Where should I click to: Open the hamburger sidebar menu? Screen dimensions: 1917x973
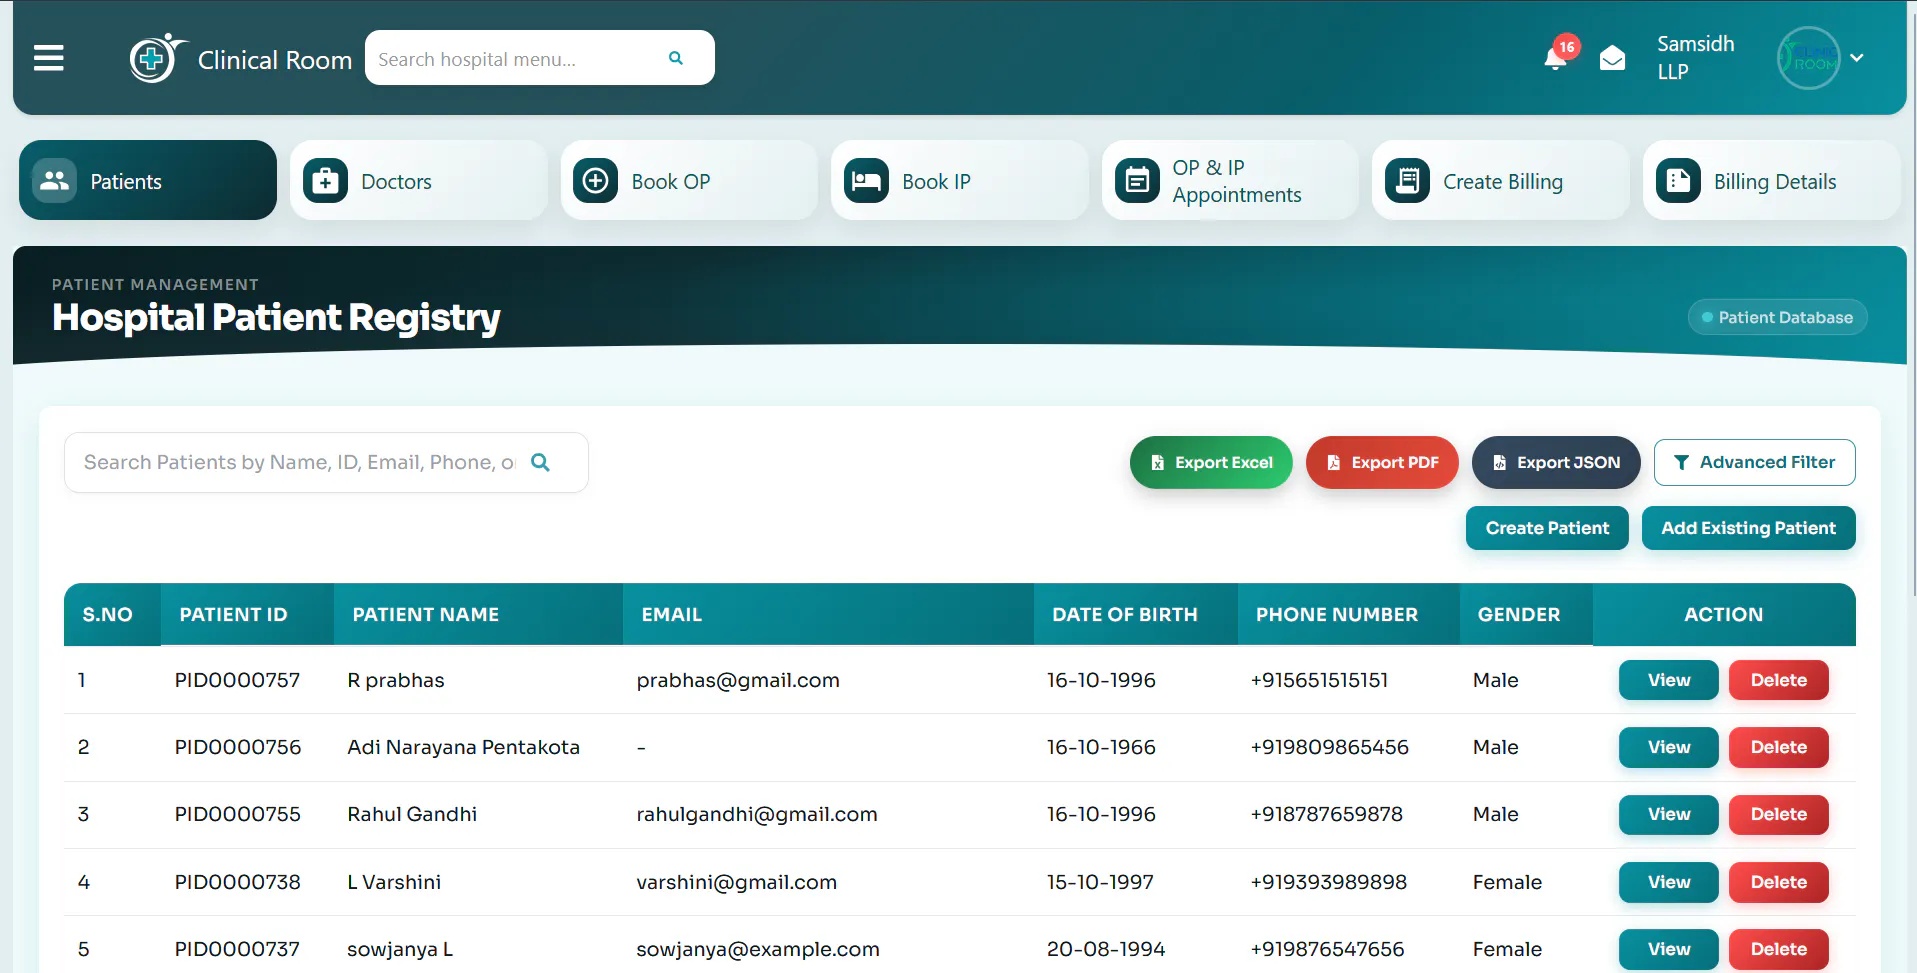(x=49, y=58)
